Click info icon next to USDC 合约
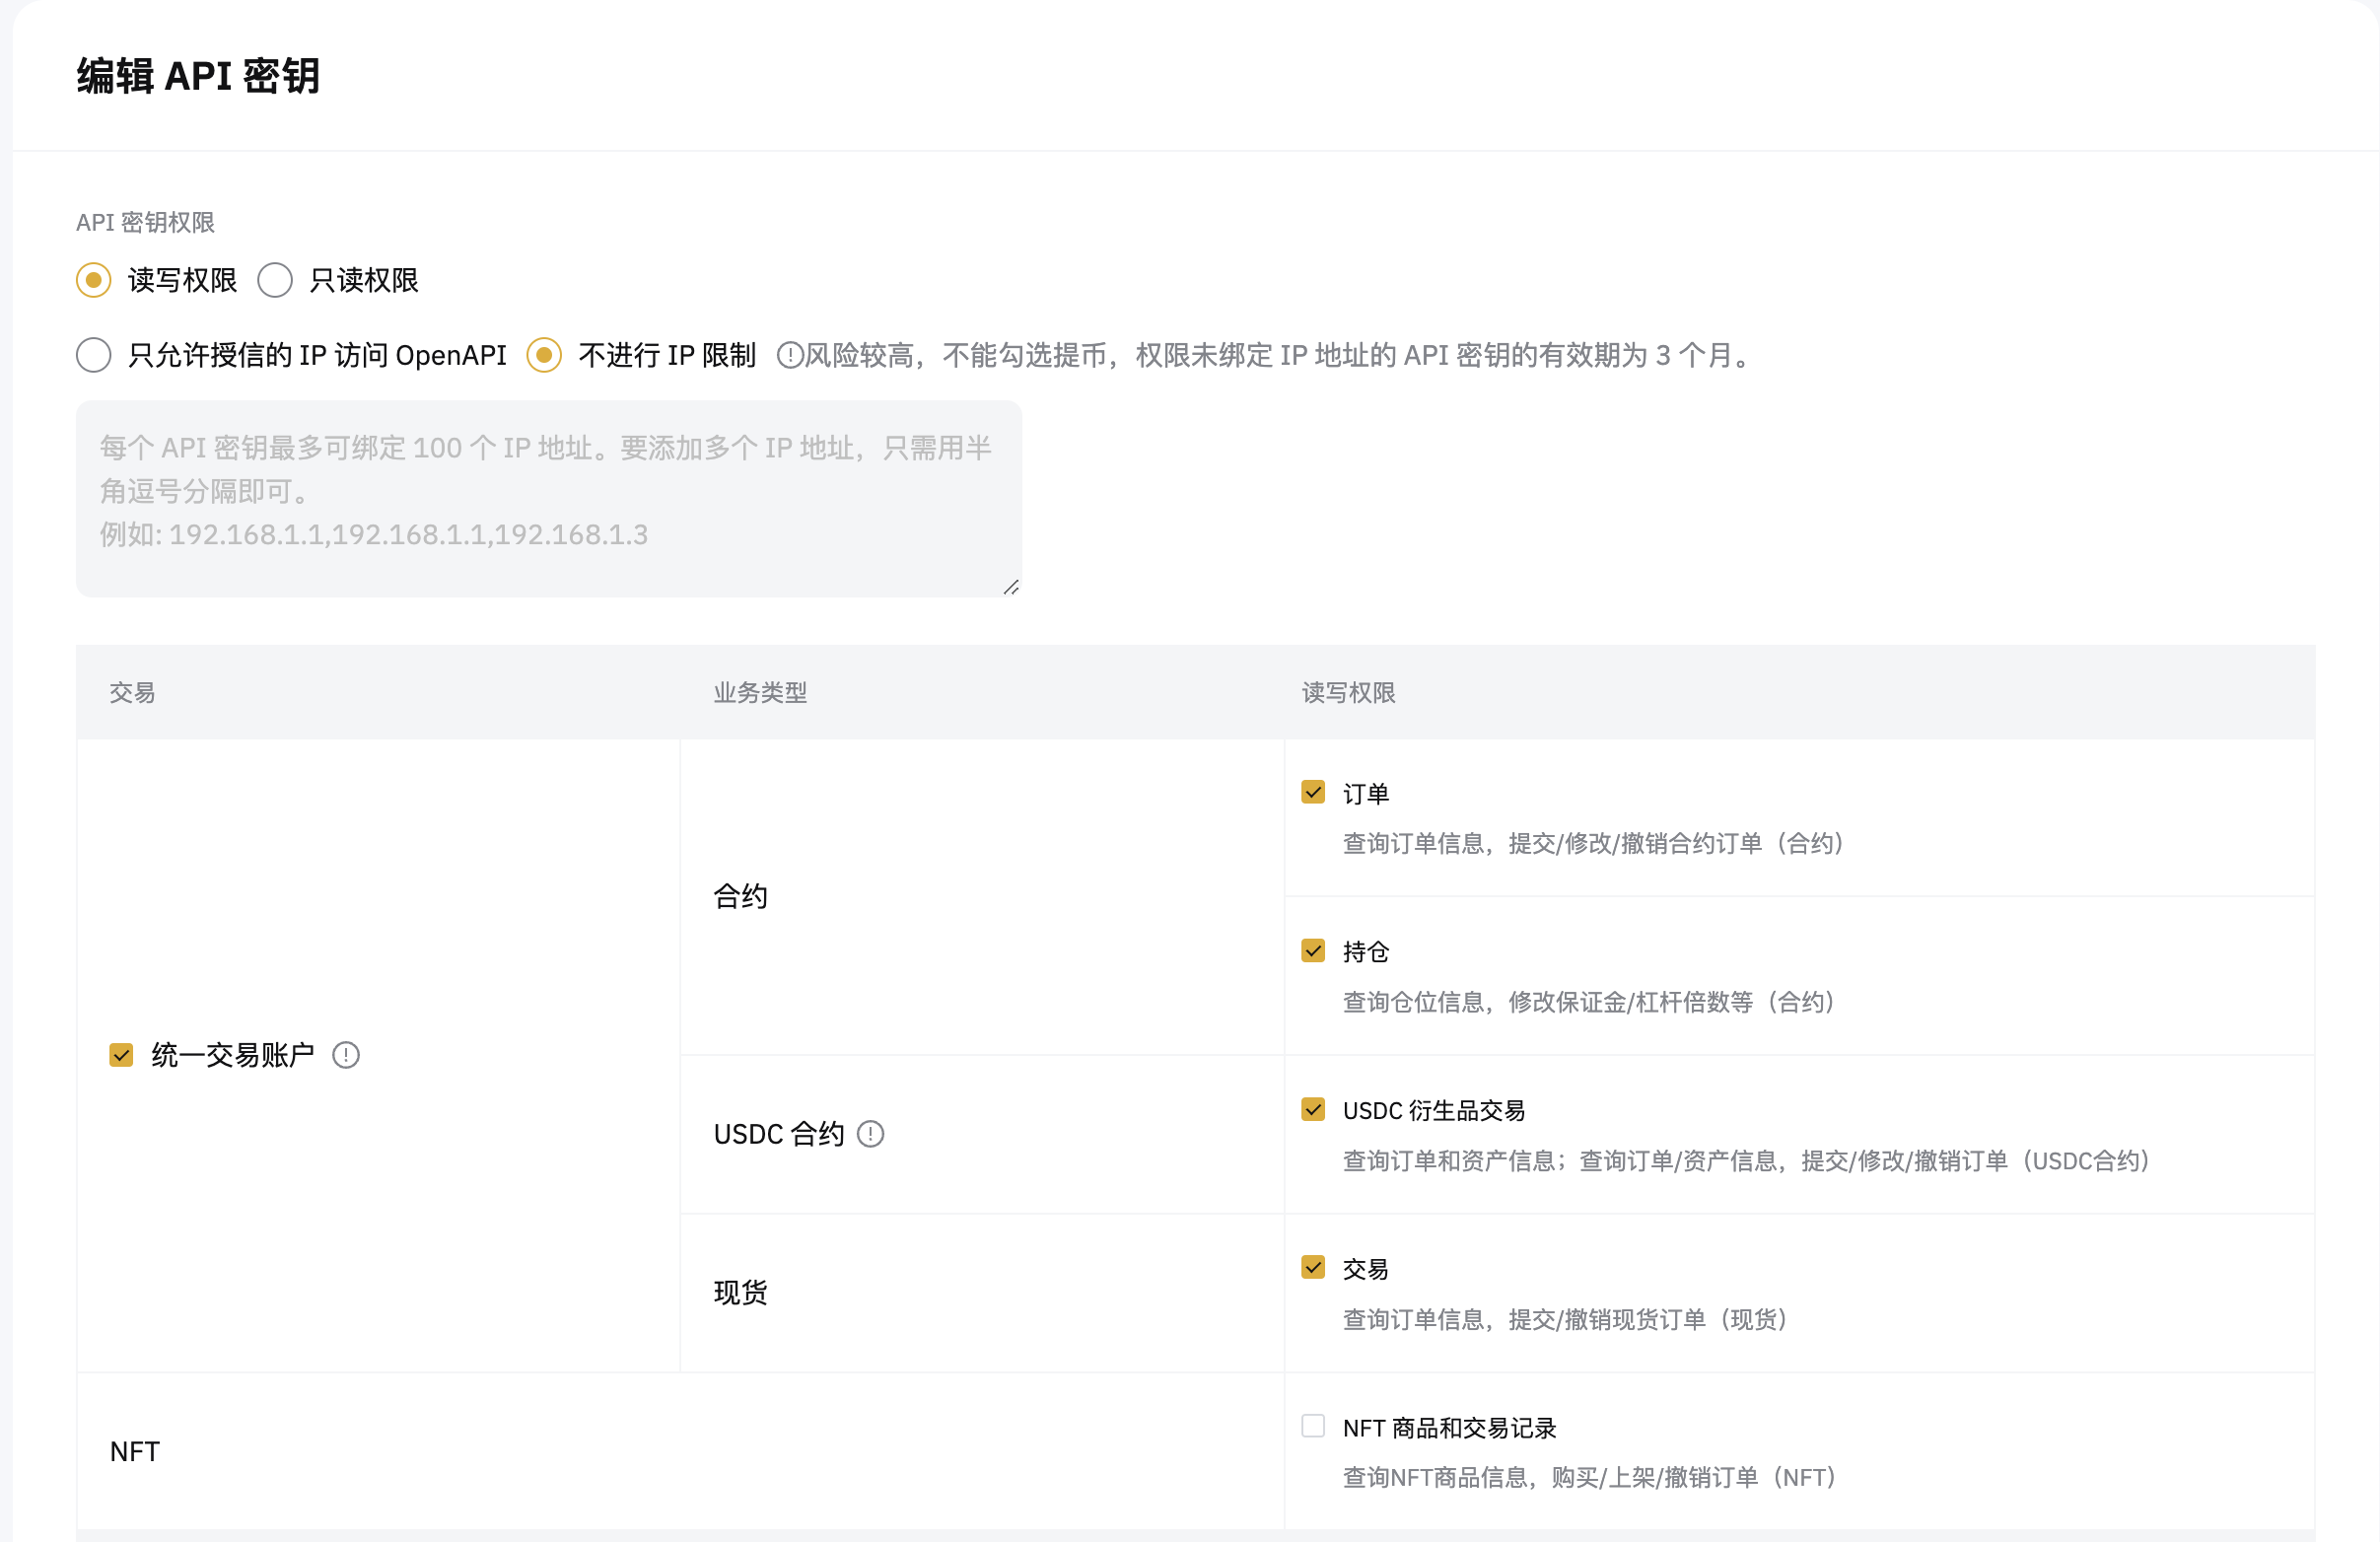Screen dimensions: 2380x1542 pyautogui.click(x=870, y=1134)
